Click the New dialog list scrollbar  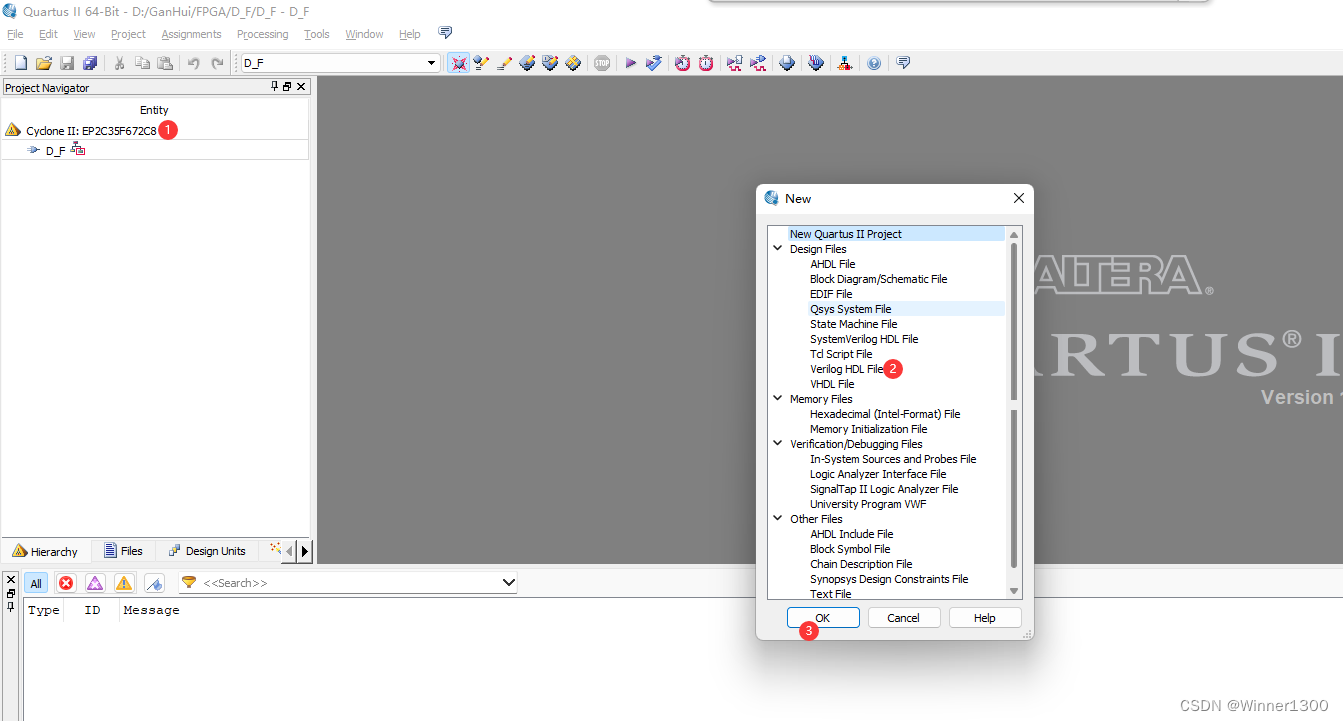click(x=1014, y=413)
